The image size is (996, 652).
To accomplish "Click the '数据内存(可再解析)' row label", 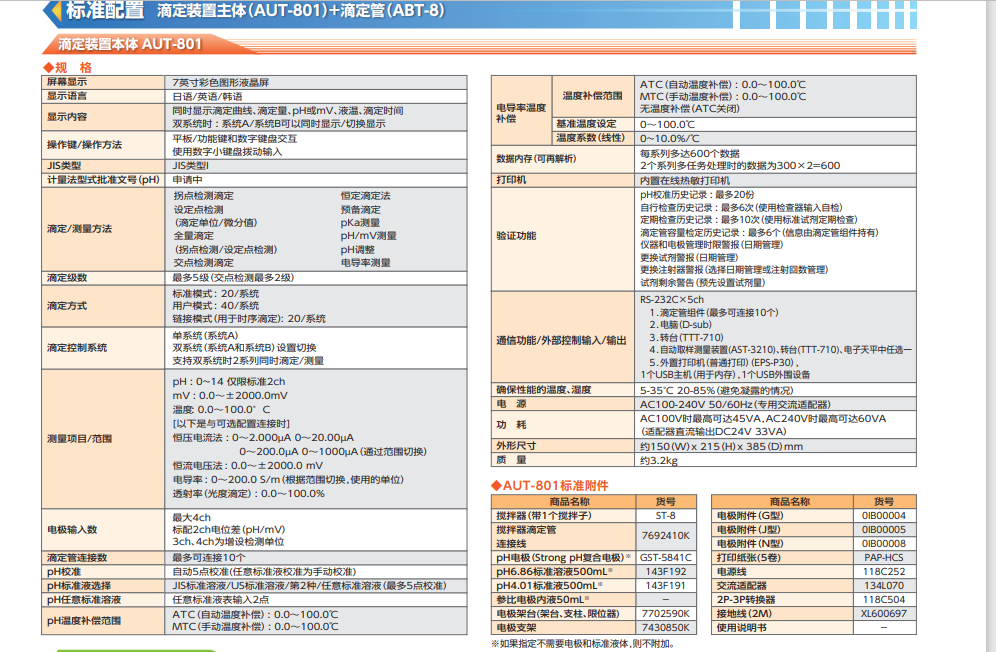I will tap(536, 159).
